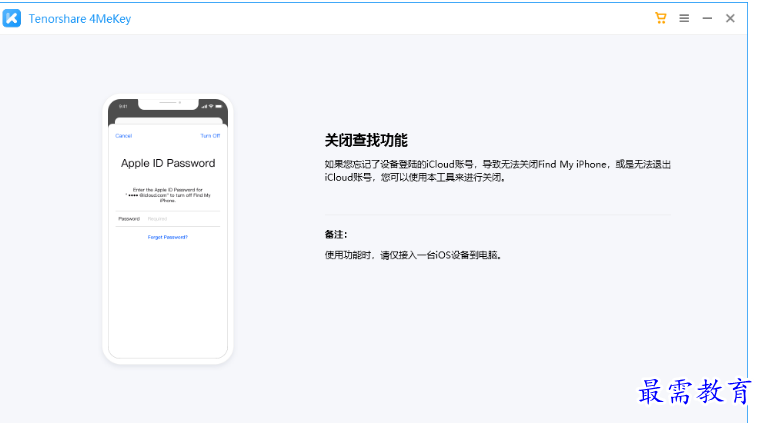Click the iCloud account description paragraph
The image size is (760, 423).
498,171
